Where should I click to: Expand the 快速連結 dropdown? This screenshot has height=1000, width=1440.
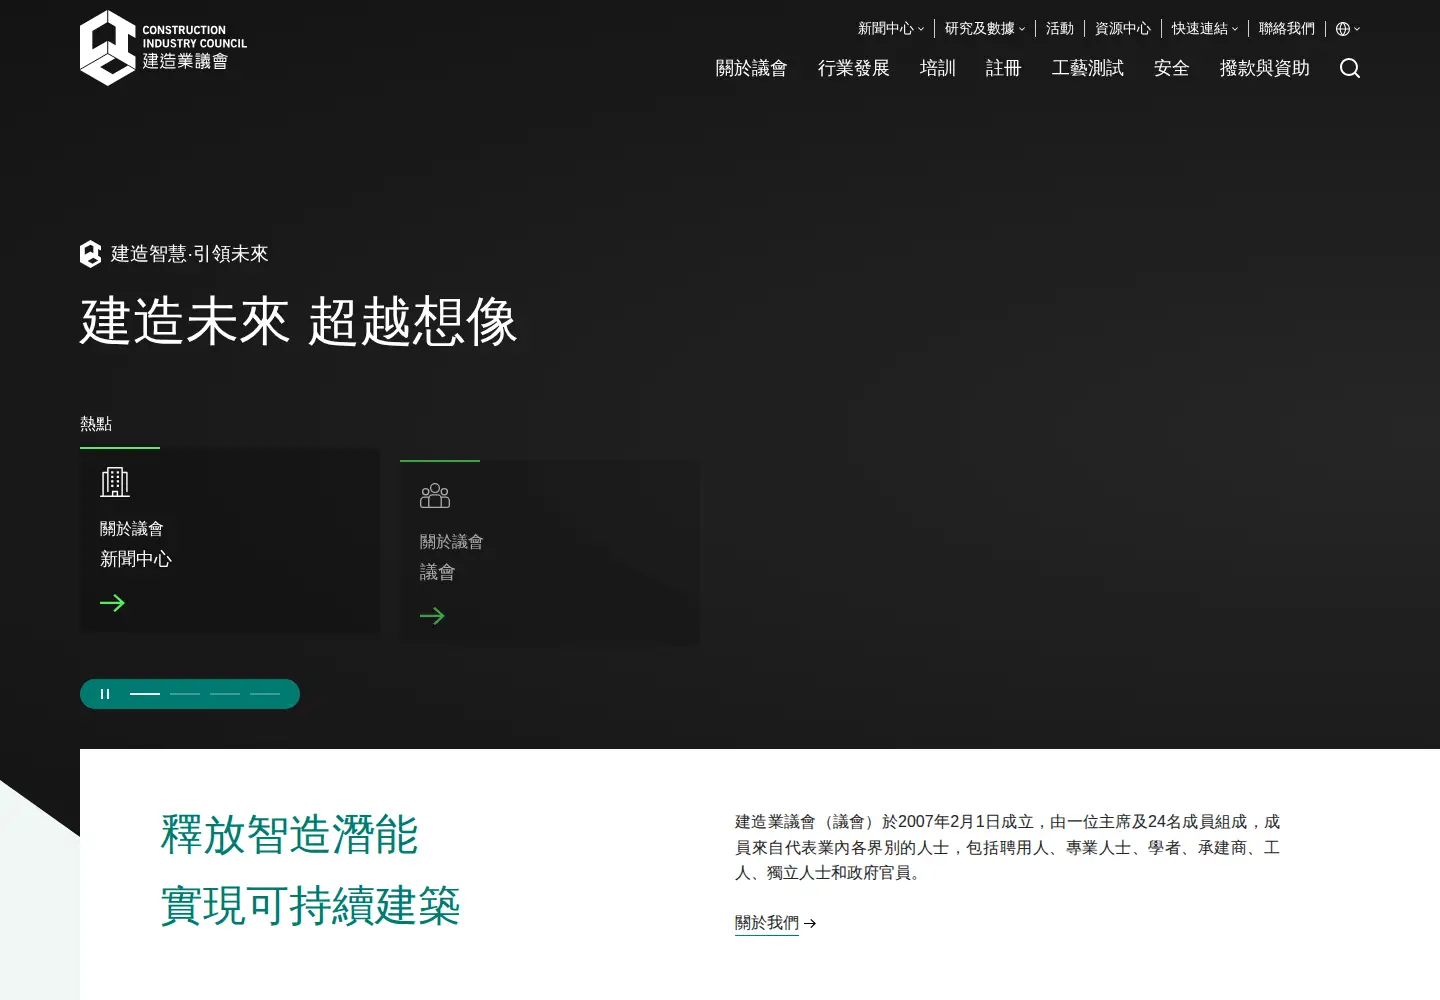(1205, 29)
